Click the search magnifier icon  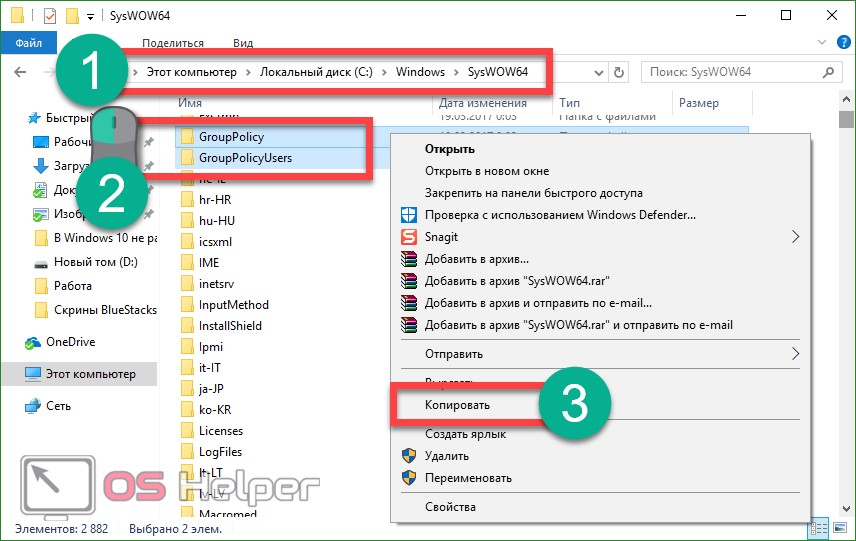828,72
